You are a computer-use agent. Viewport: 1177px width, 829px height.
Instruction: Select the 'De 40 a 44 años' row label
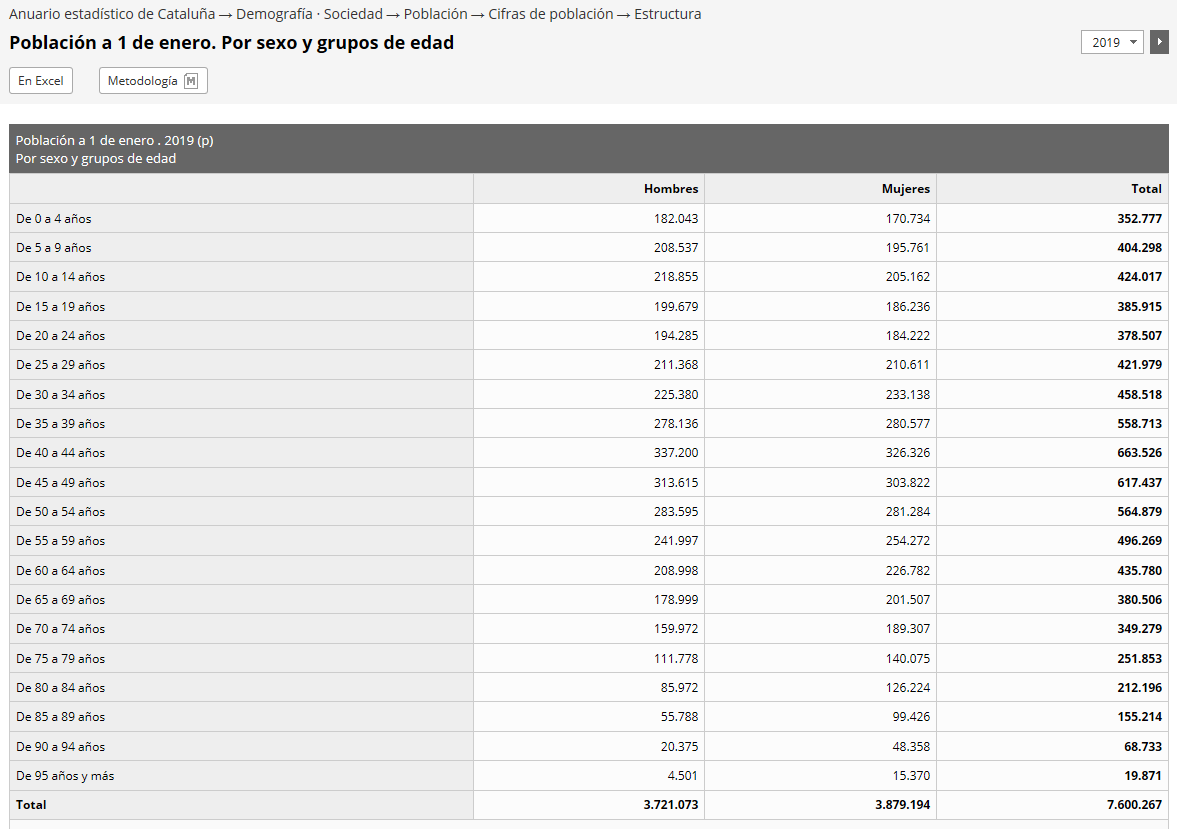click(x=60, y=453)
